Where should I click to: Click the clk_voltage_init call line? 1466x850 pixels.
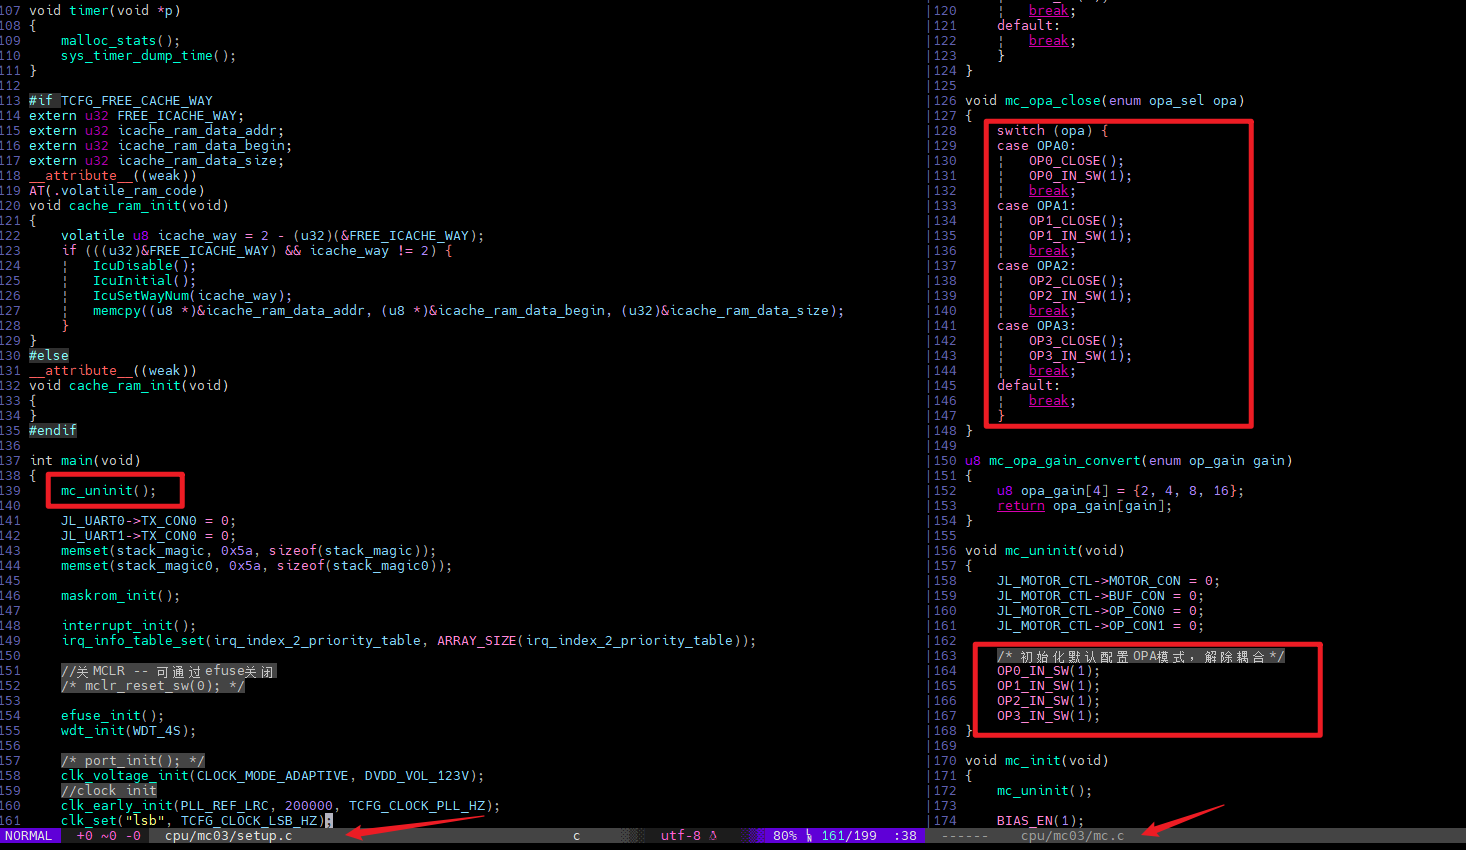point(273,776)
